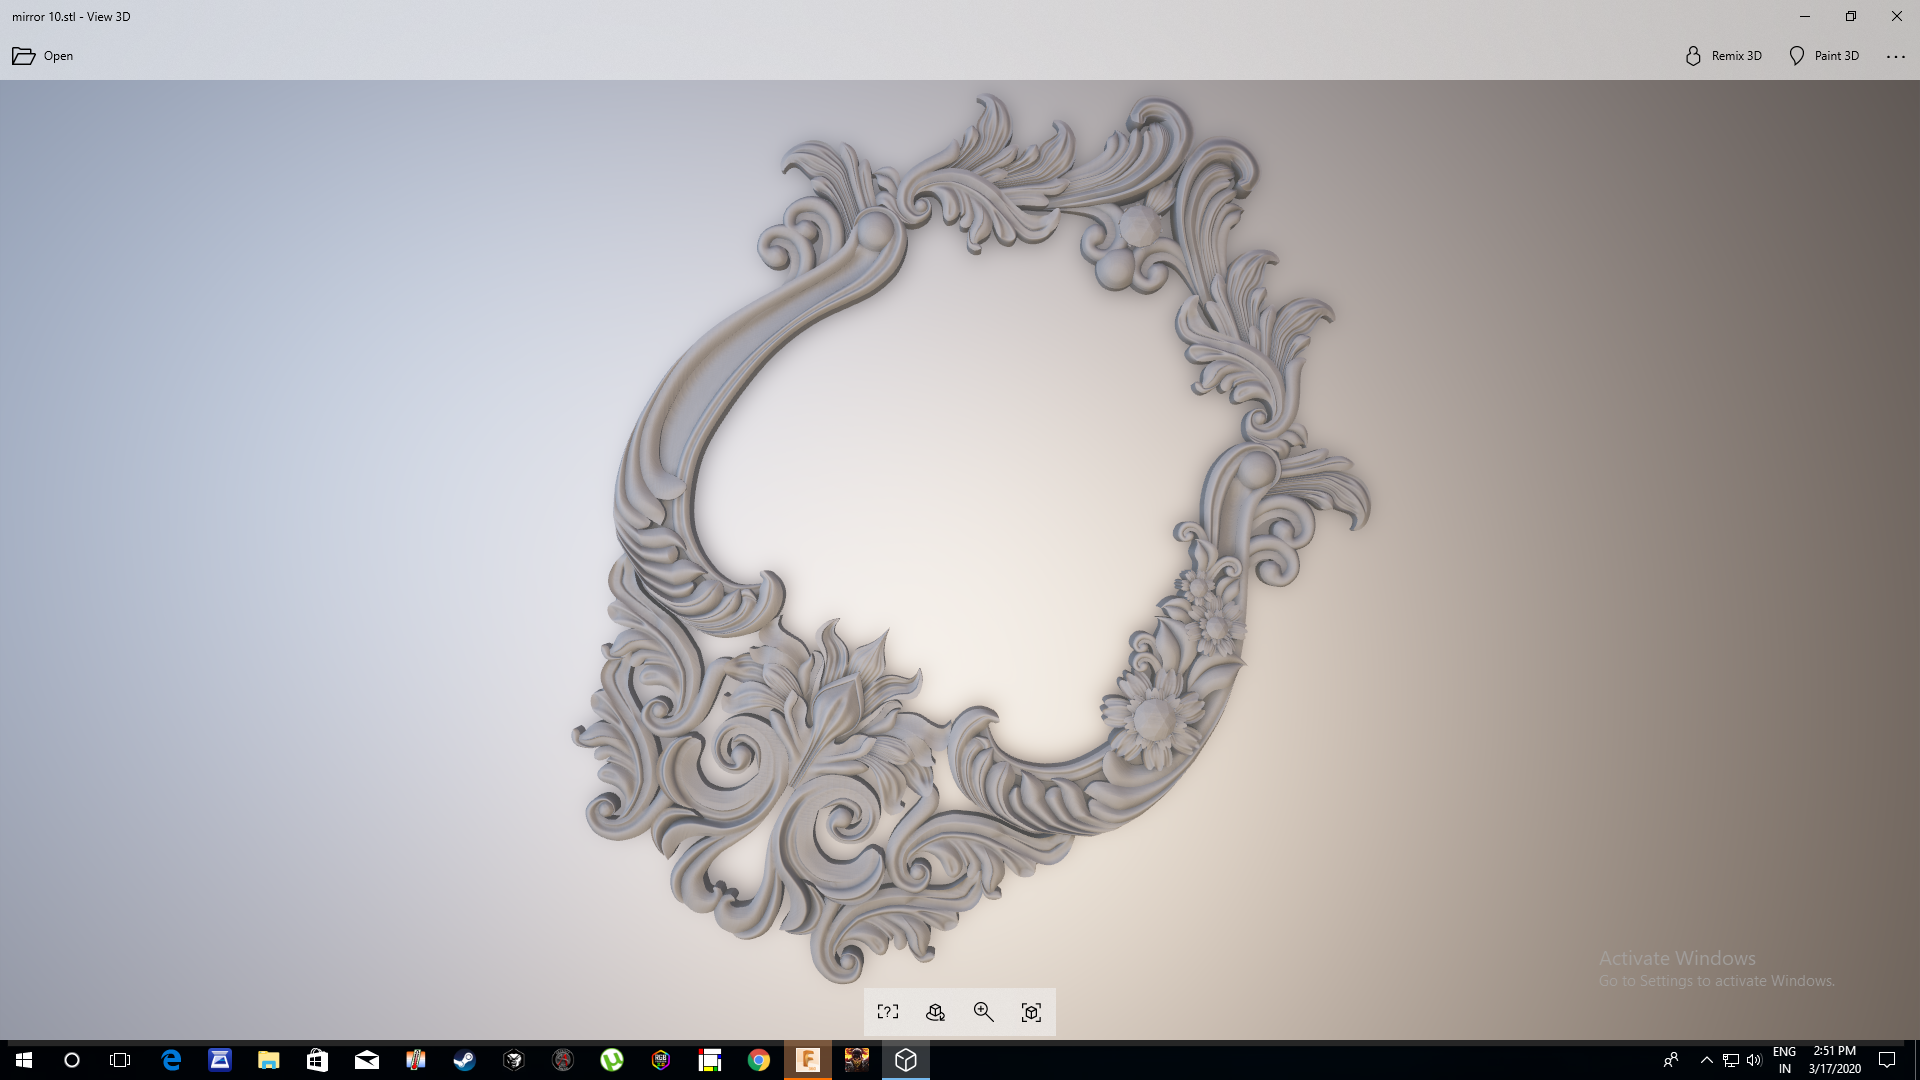This screenshot has width=1920, height=1080.
Task: Switch to Fusion 360 orange F icon
Action: 808,1060
